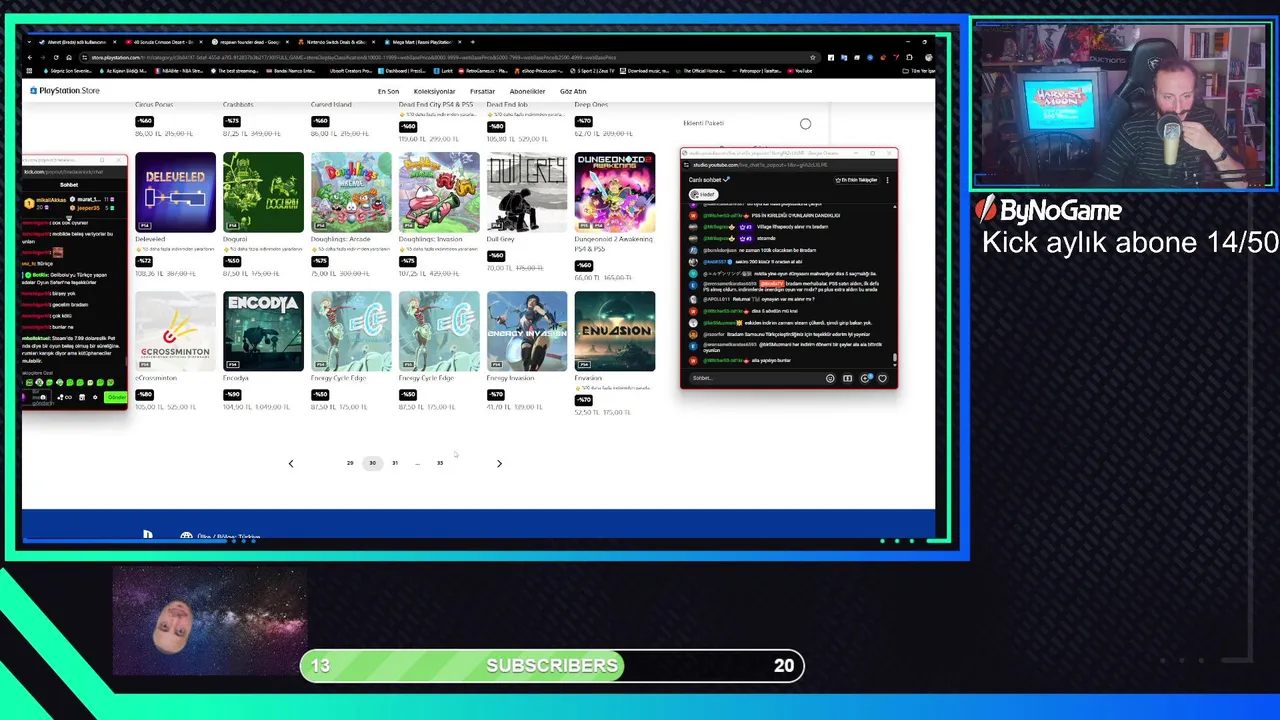Viewport: 1280px width, 720px height.
Task: Open the RetroGames bookmark
Action: coord(484,71)
